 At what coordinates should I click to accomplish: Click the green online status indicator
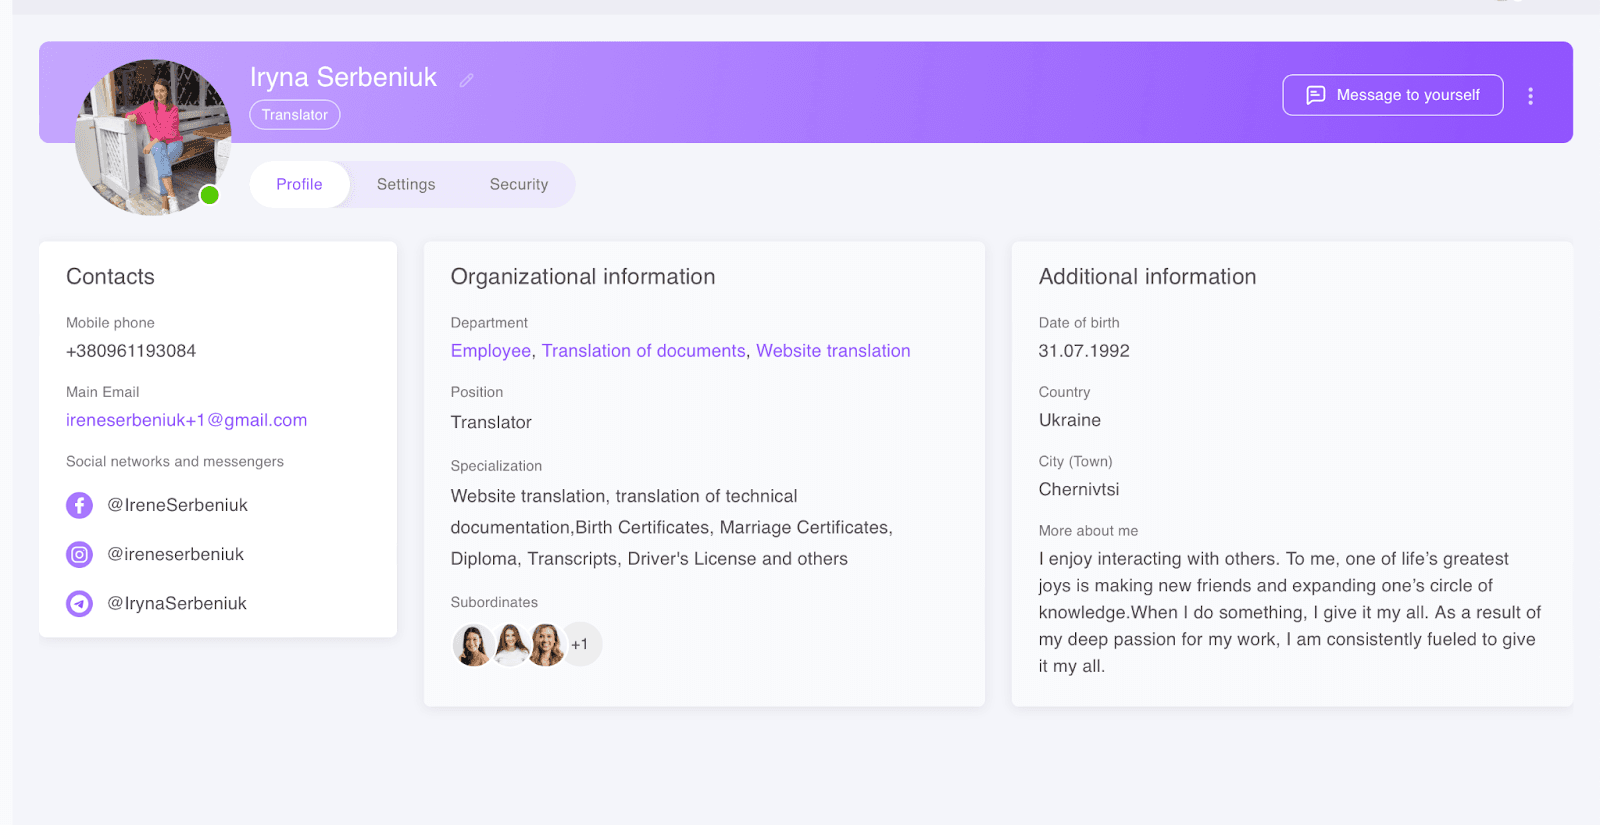209,195
